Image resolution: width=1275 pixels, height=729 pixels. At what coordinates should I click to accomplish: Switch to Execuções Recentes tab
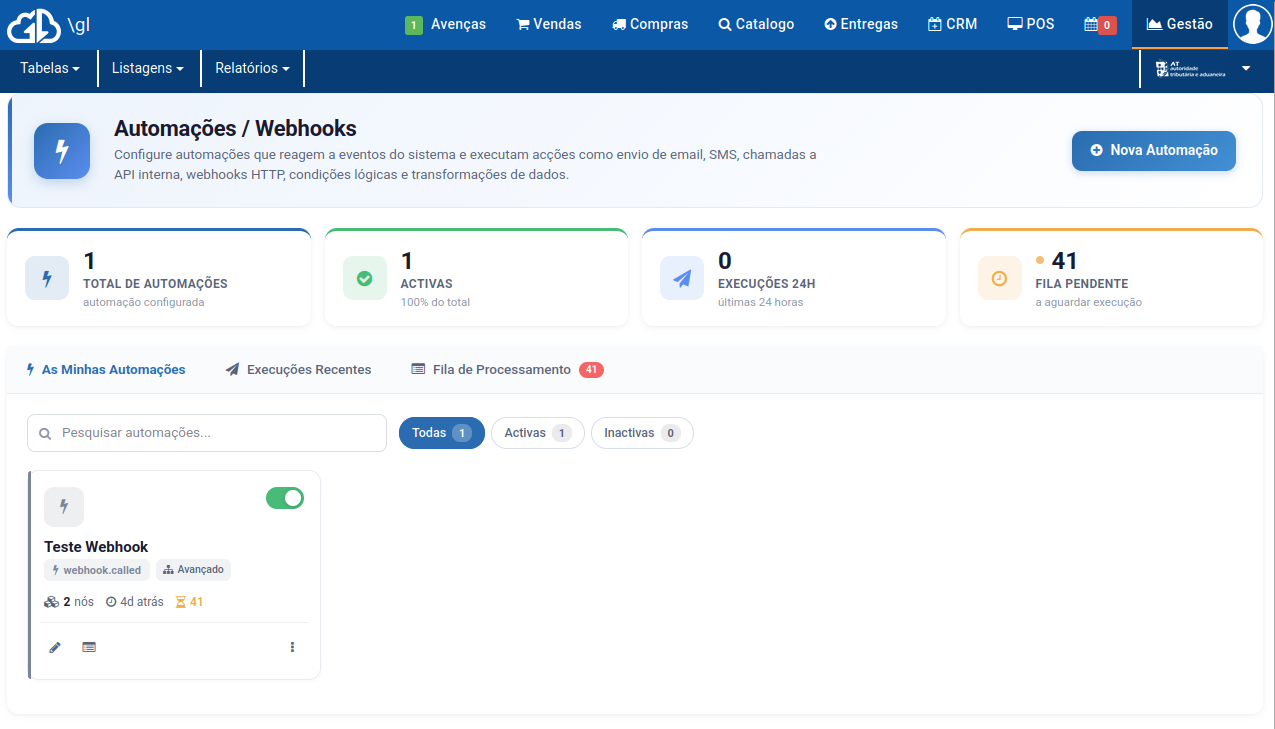(x=298, y=369)
